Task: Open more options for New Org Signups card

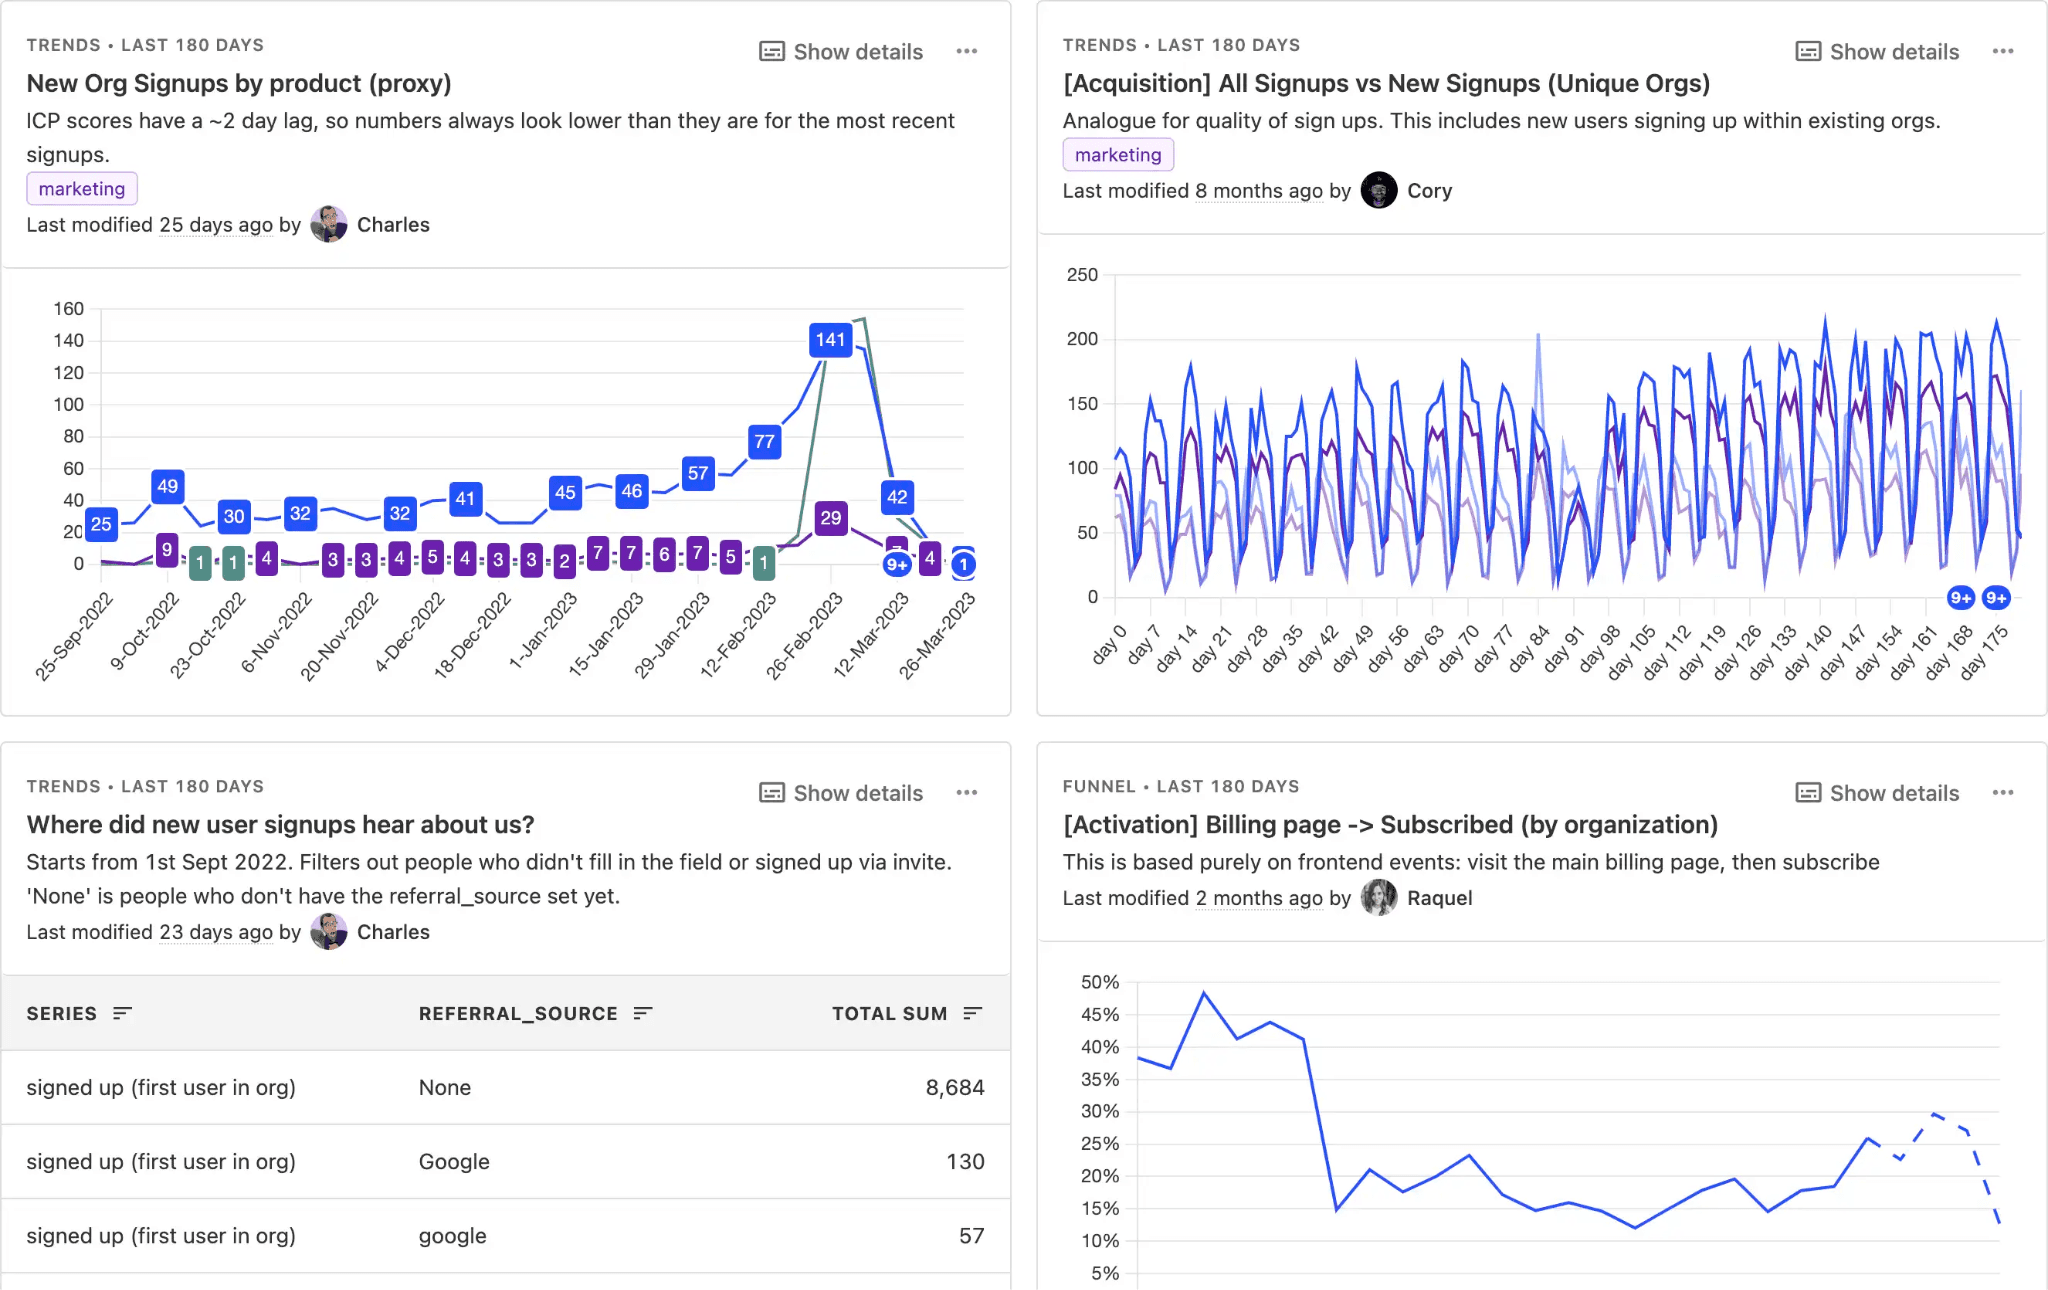Action: (966, 51)
